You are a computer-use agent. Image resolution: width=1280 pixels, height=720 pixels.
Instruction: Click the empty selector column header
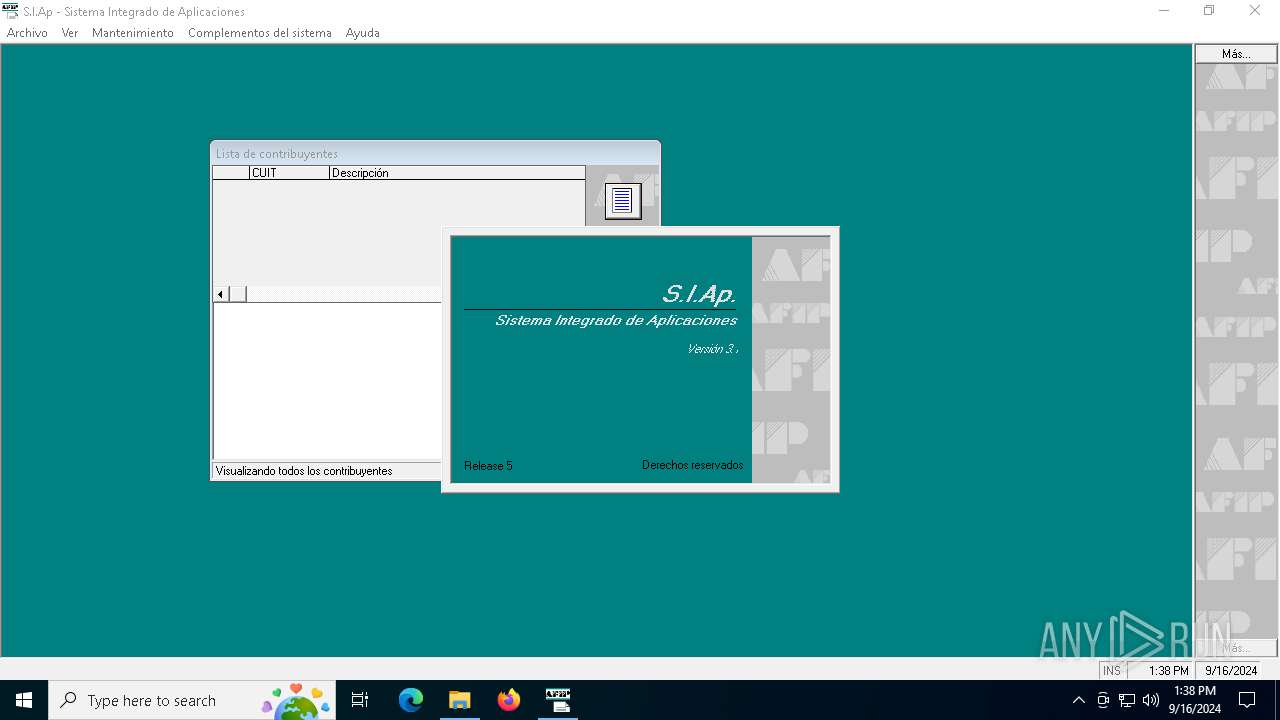point(231,173)
